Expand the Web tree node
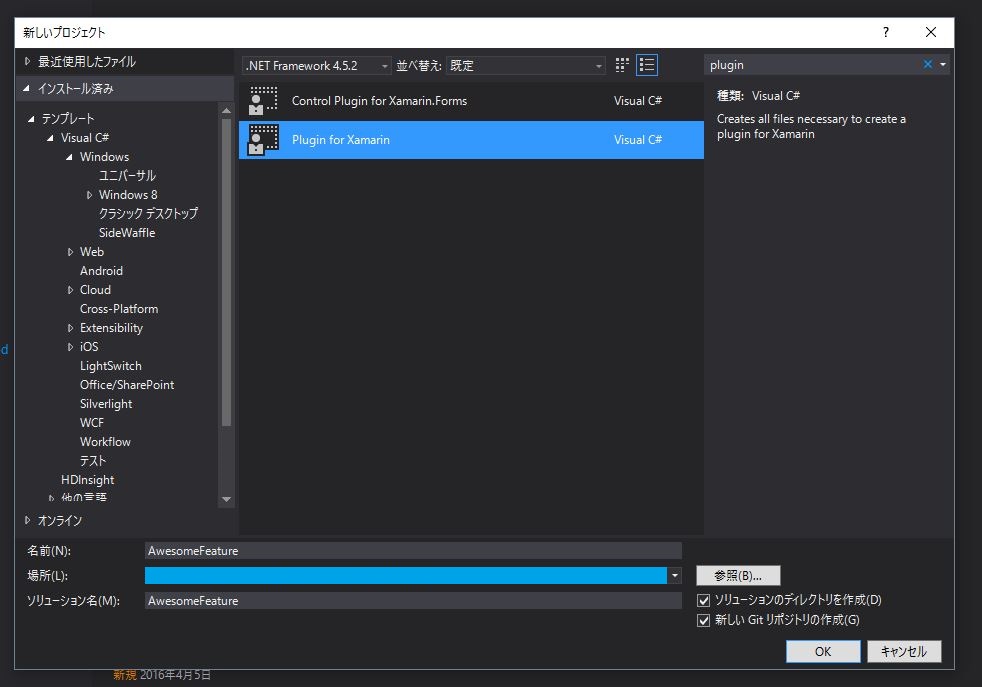This screenshot has width=982, height=687. [x=70, y=252]
